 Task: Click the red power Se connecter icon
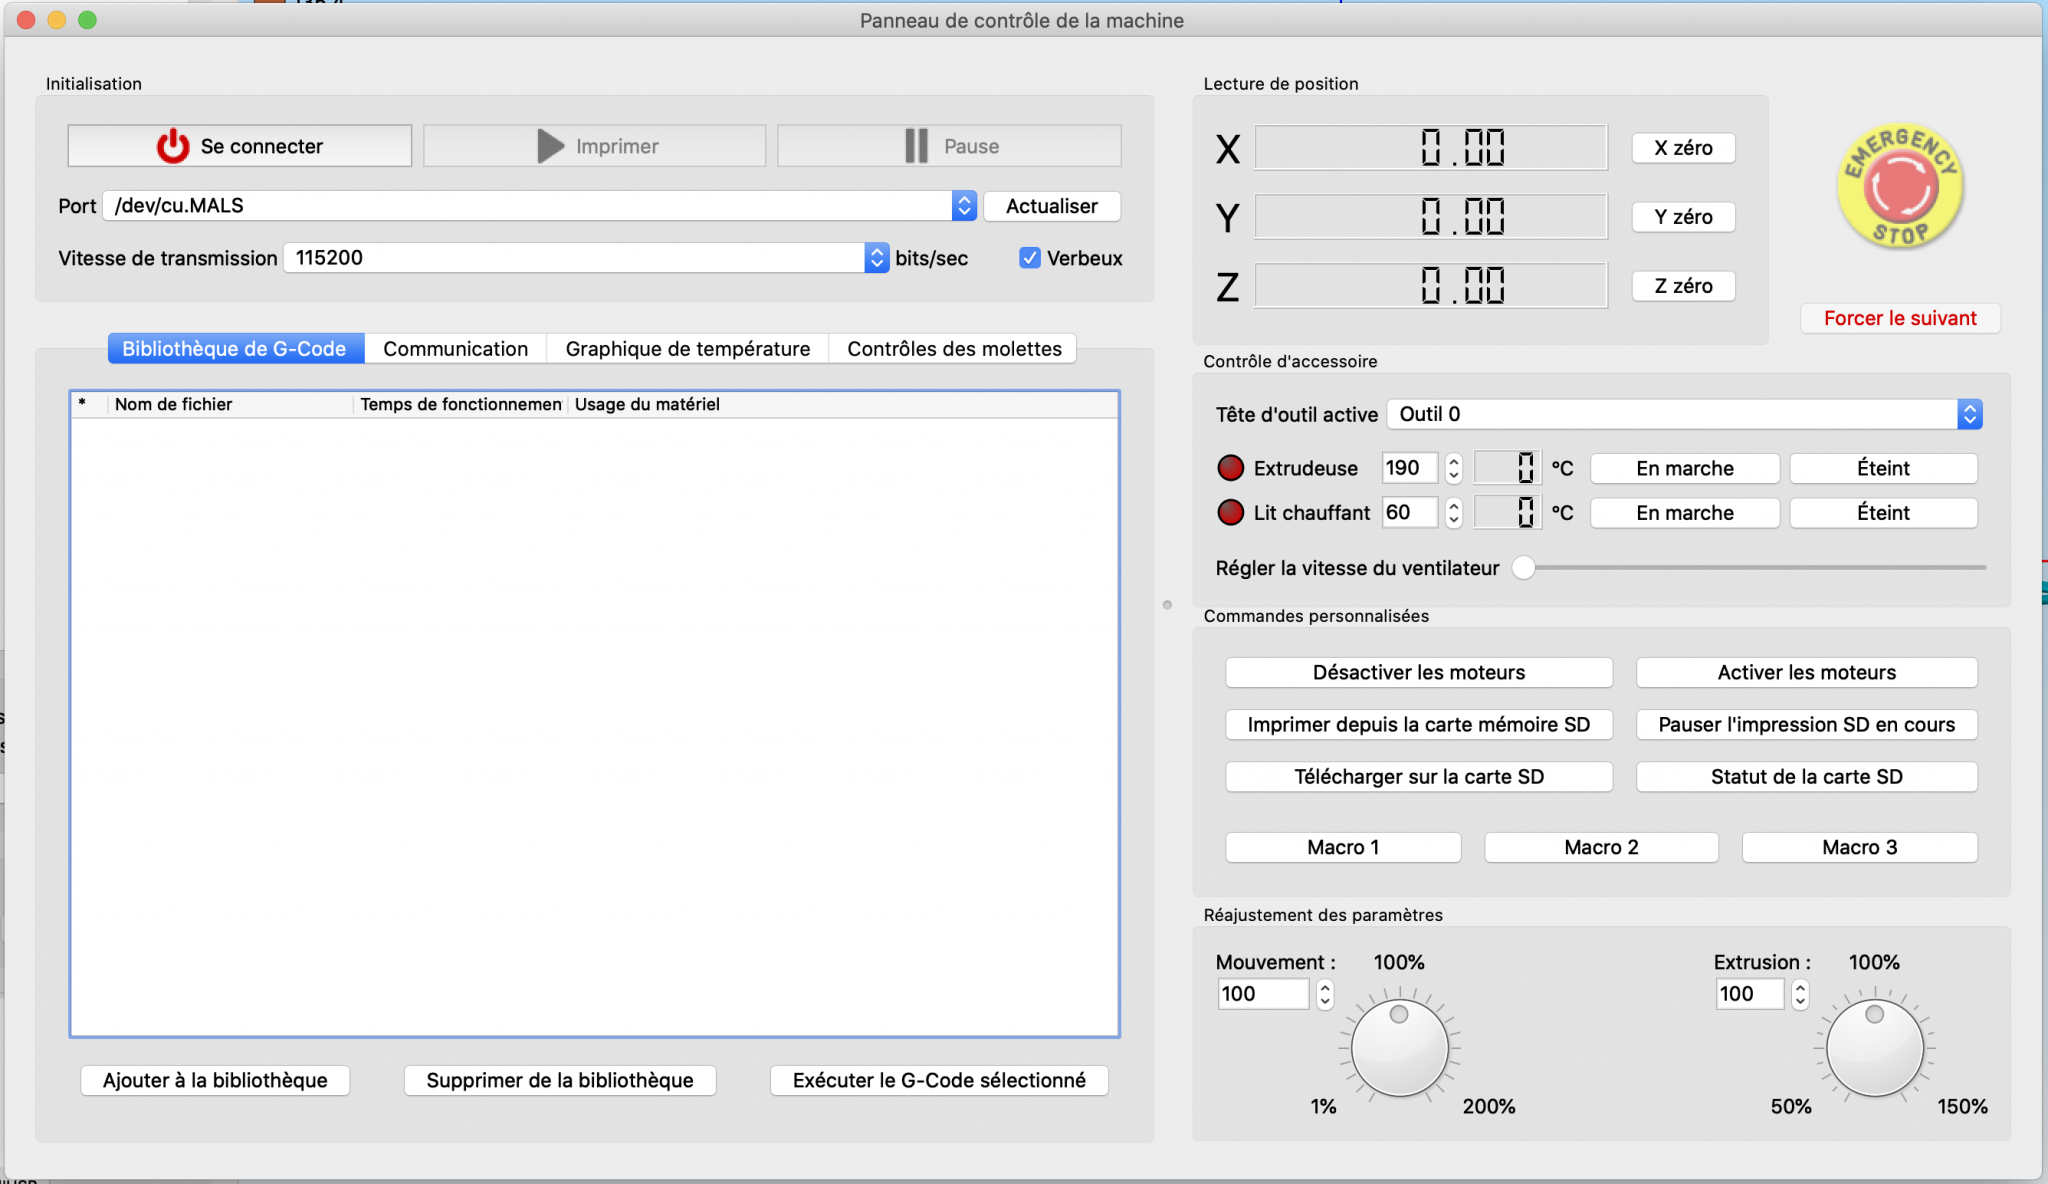click(x=172, y=146)
